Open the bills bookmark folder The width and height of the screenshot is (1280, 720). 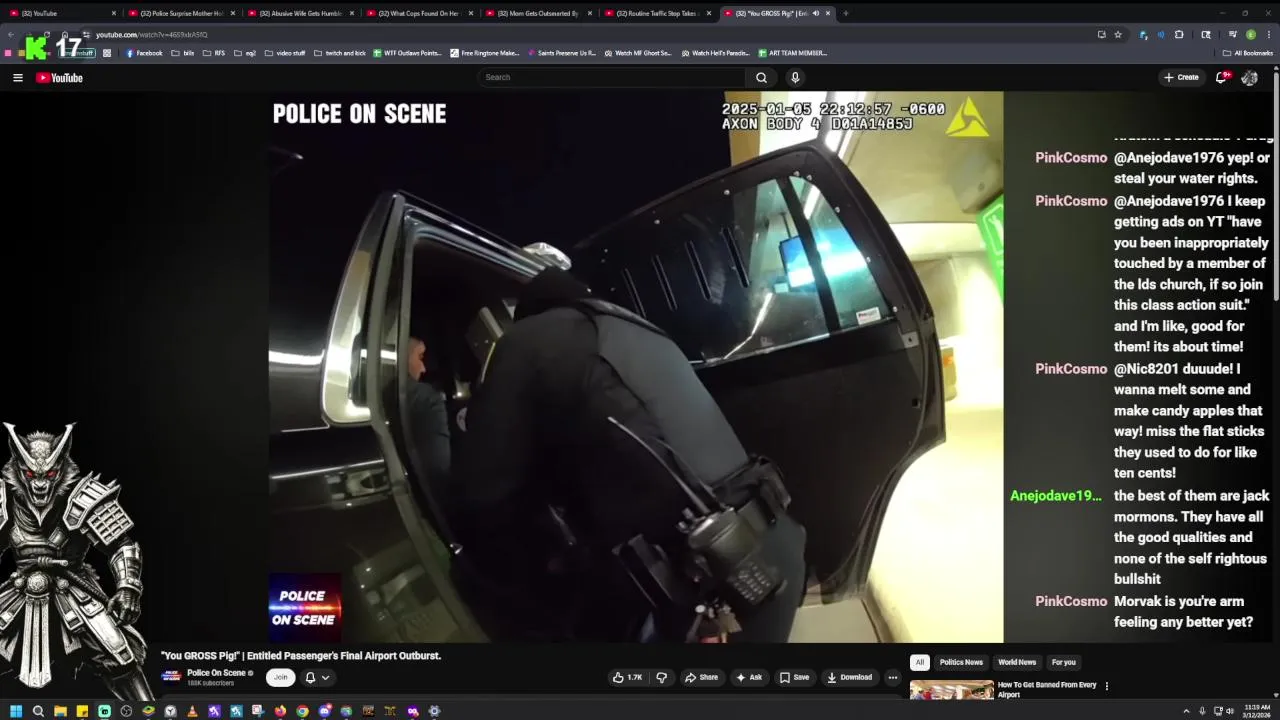click(183, 53)
